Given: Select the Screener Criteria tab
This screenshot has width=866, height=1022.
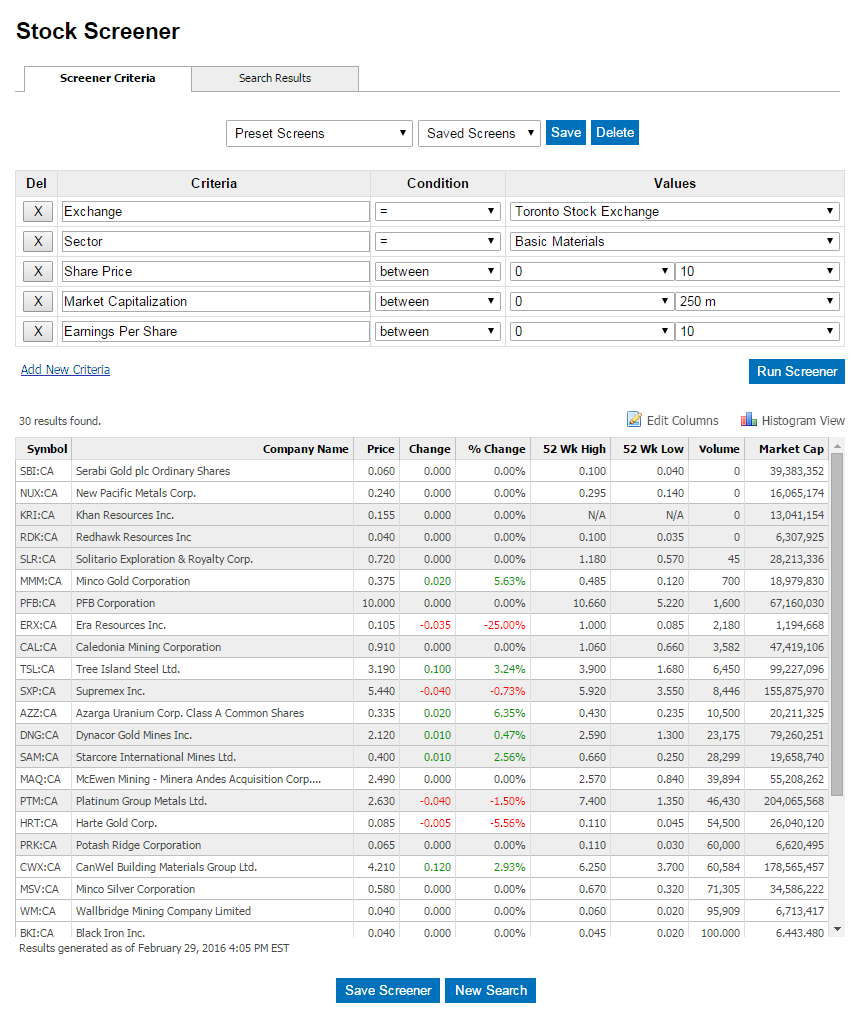Looking at the screenshot, I should pos(107,78).
